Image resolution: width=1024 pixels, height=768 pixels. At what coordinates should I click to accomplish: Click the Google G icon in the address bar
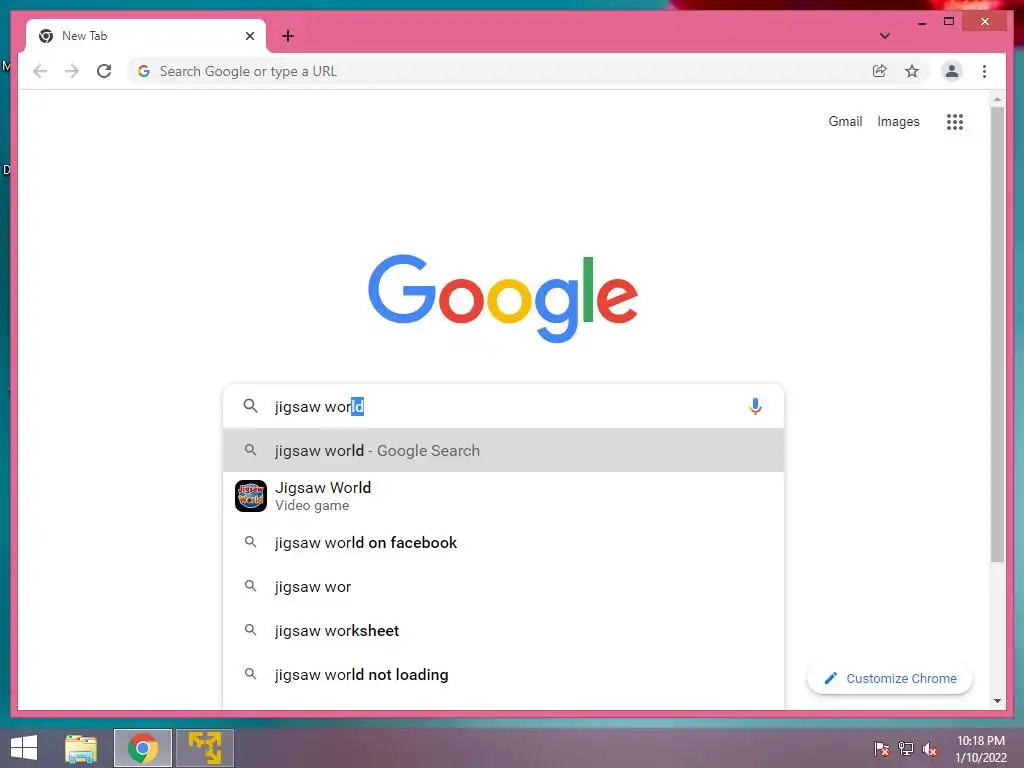[x=144, y=71]
